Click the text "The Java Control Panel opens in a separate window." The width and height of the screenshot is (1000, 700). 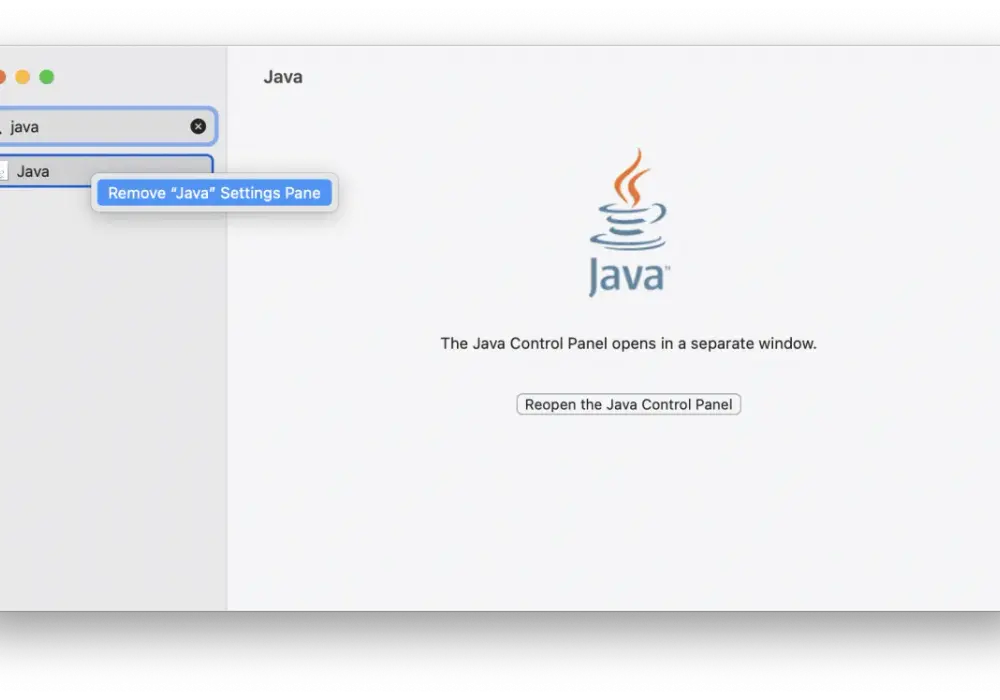click(x=628, y=344)
